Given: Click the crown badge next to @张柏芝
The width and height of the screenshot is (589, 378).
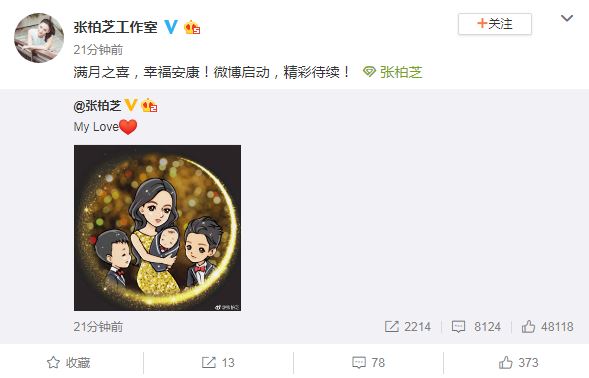Looking at the screenshot, I should pos(149,106).
